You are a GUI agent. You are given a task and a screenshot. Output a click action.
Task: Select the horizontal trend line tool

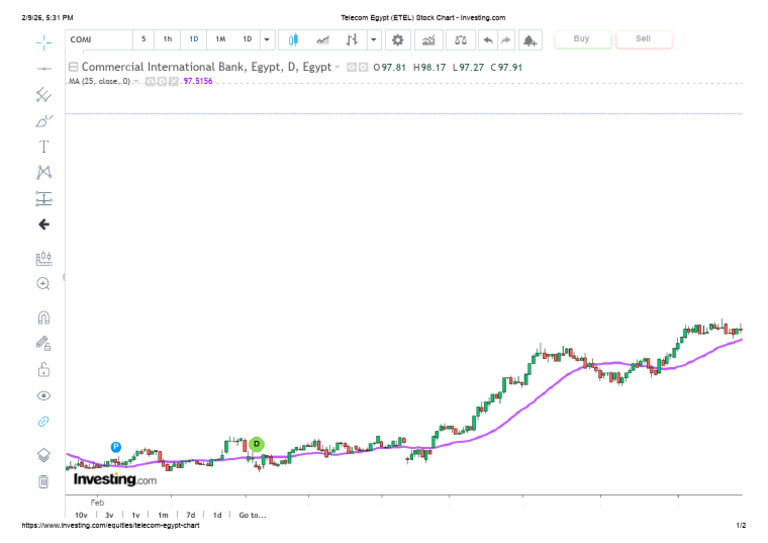[44, 69]
